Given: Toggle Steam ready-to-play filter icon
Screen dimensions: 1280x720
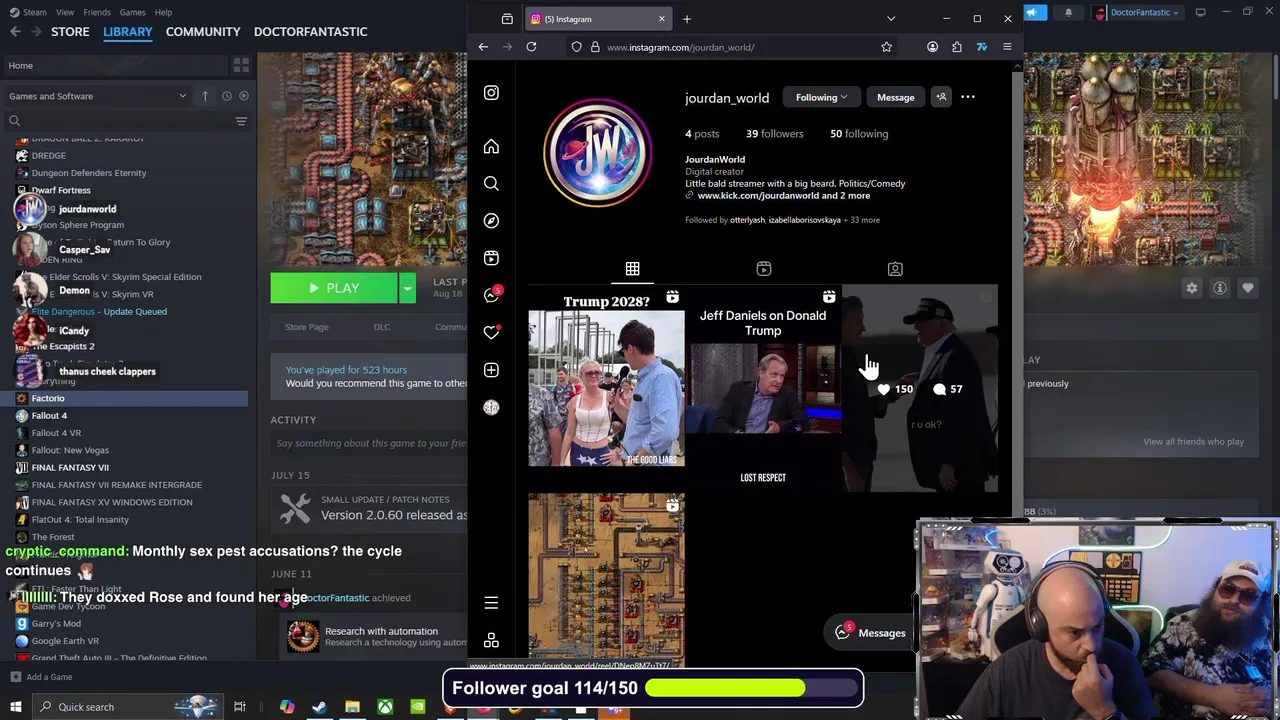Looking at the screenshot, I should (x=243, y=96).
